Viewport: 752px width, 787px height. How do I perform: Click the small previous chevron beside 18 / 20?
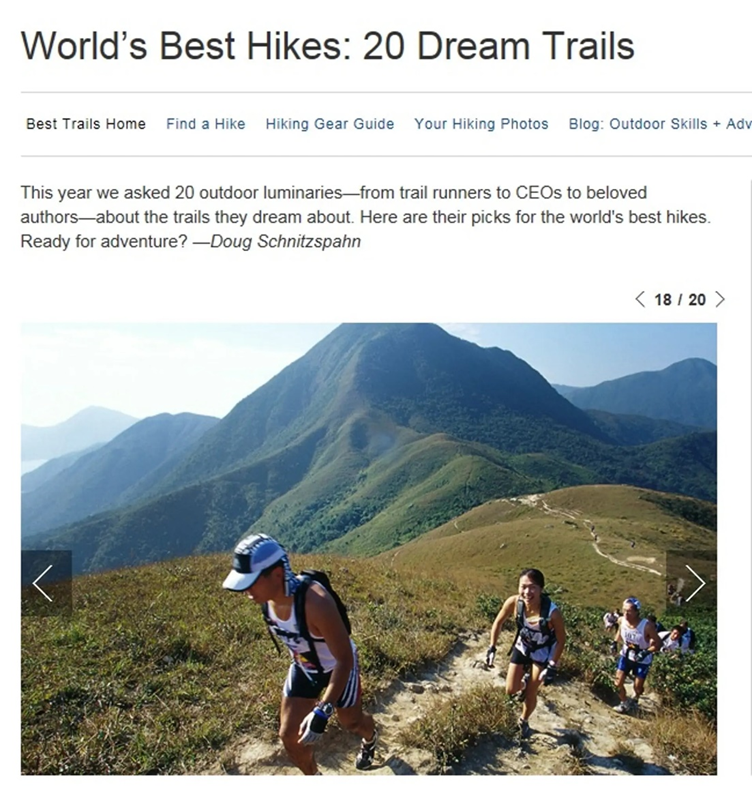640,299
